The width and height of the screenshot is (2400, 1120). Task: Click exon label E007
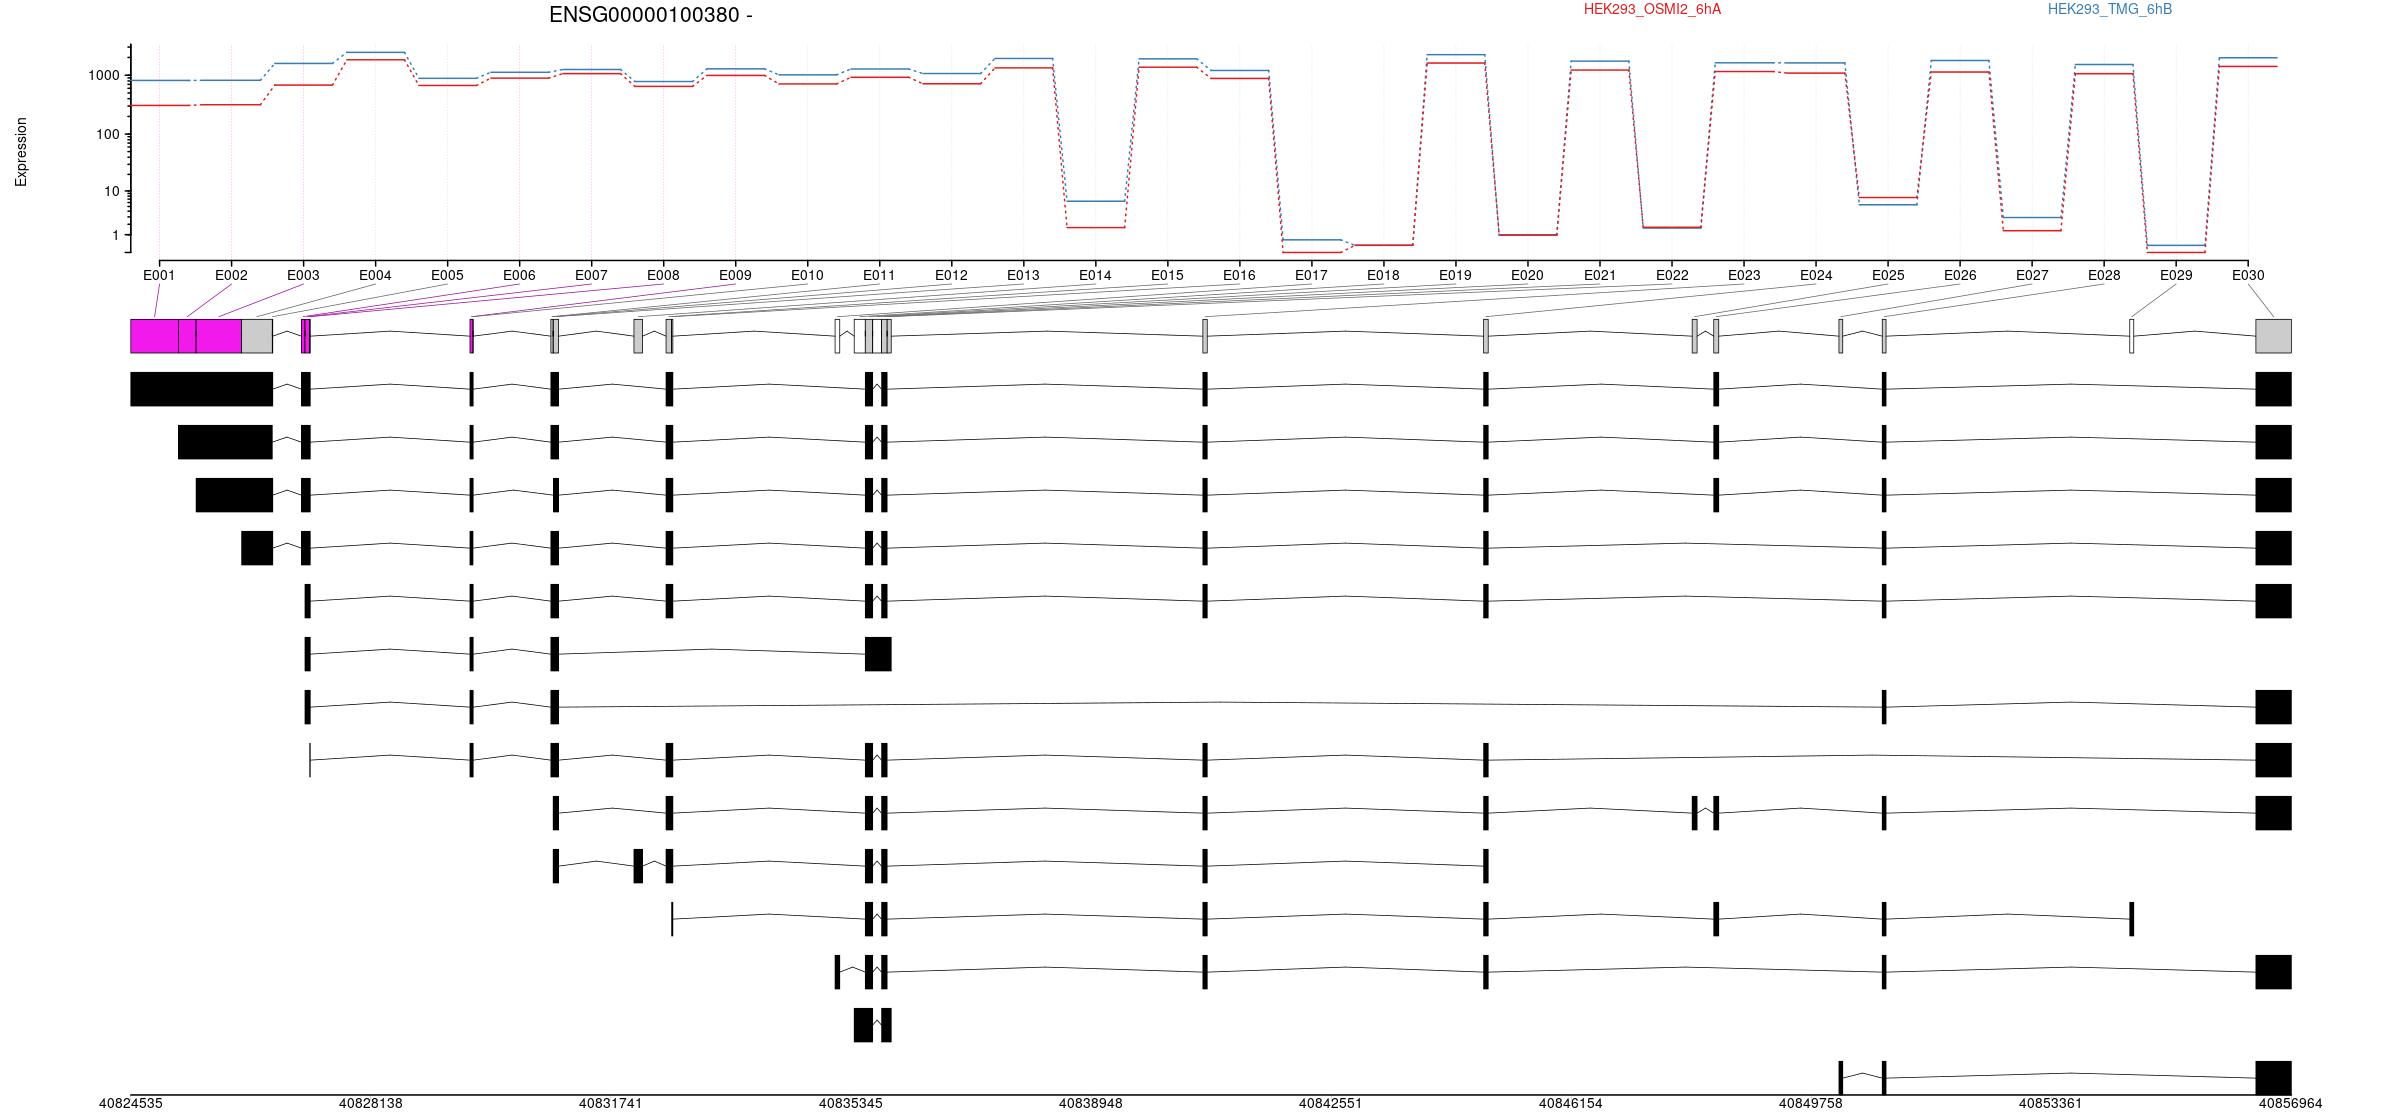[x=591, y=275]
